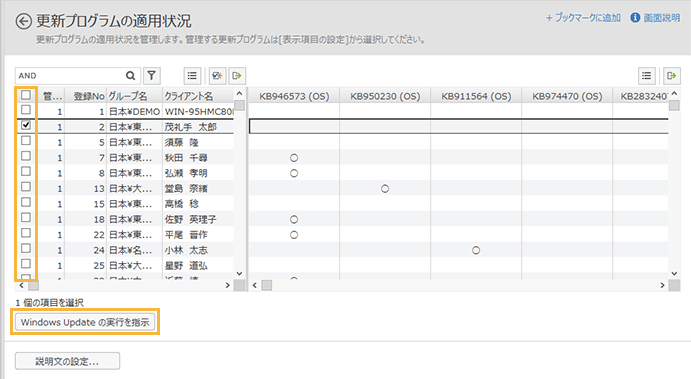Viewport: 691px width, 379px height.
Task: Sort by 登録No column header
Action: point(89,96)
